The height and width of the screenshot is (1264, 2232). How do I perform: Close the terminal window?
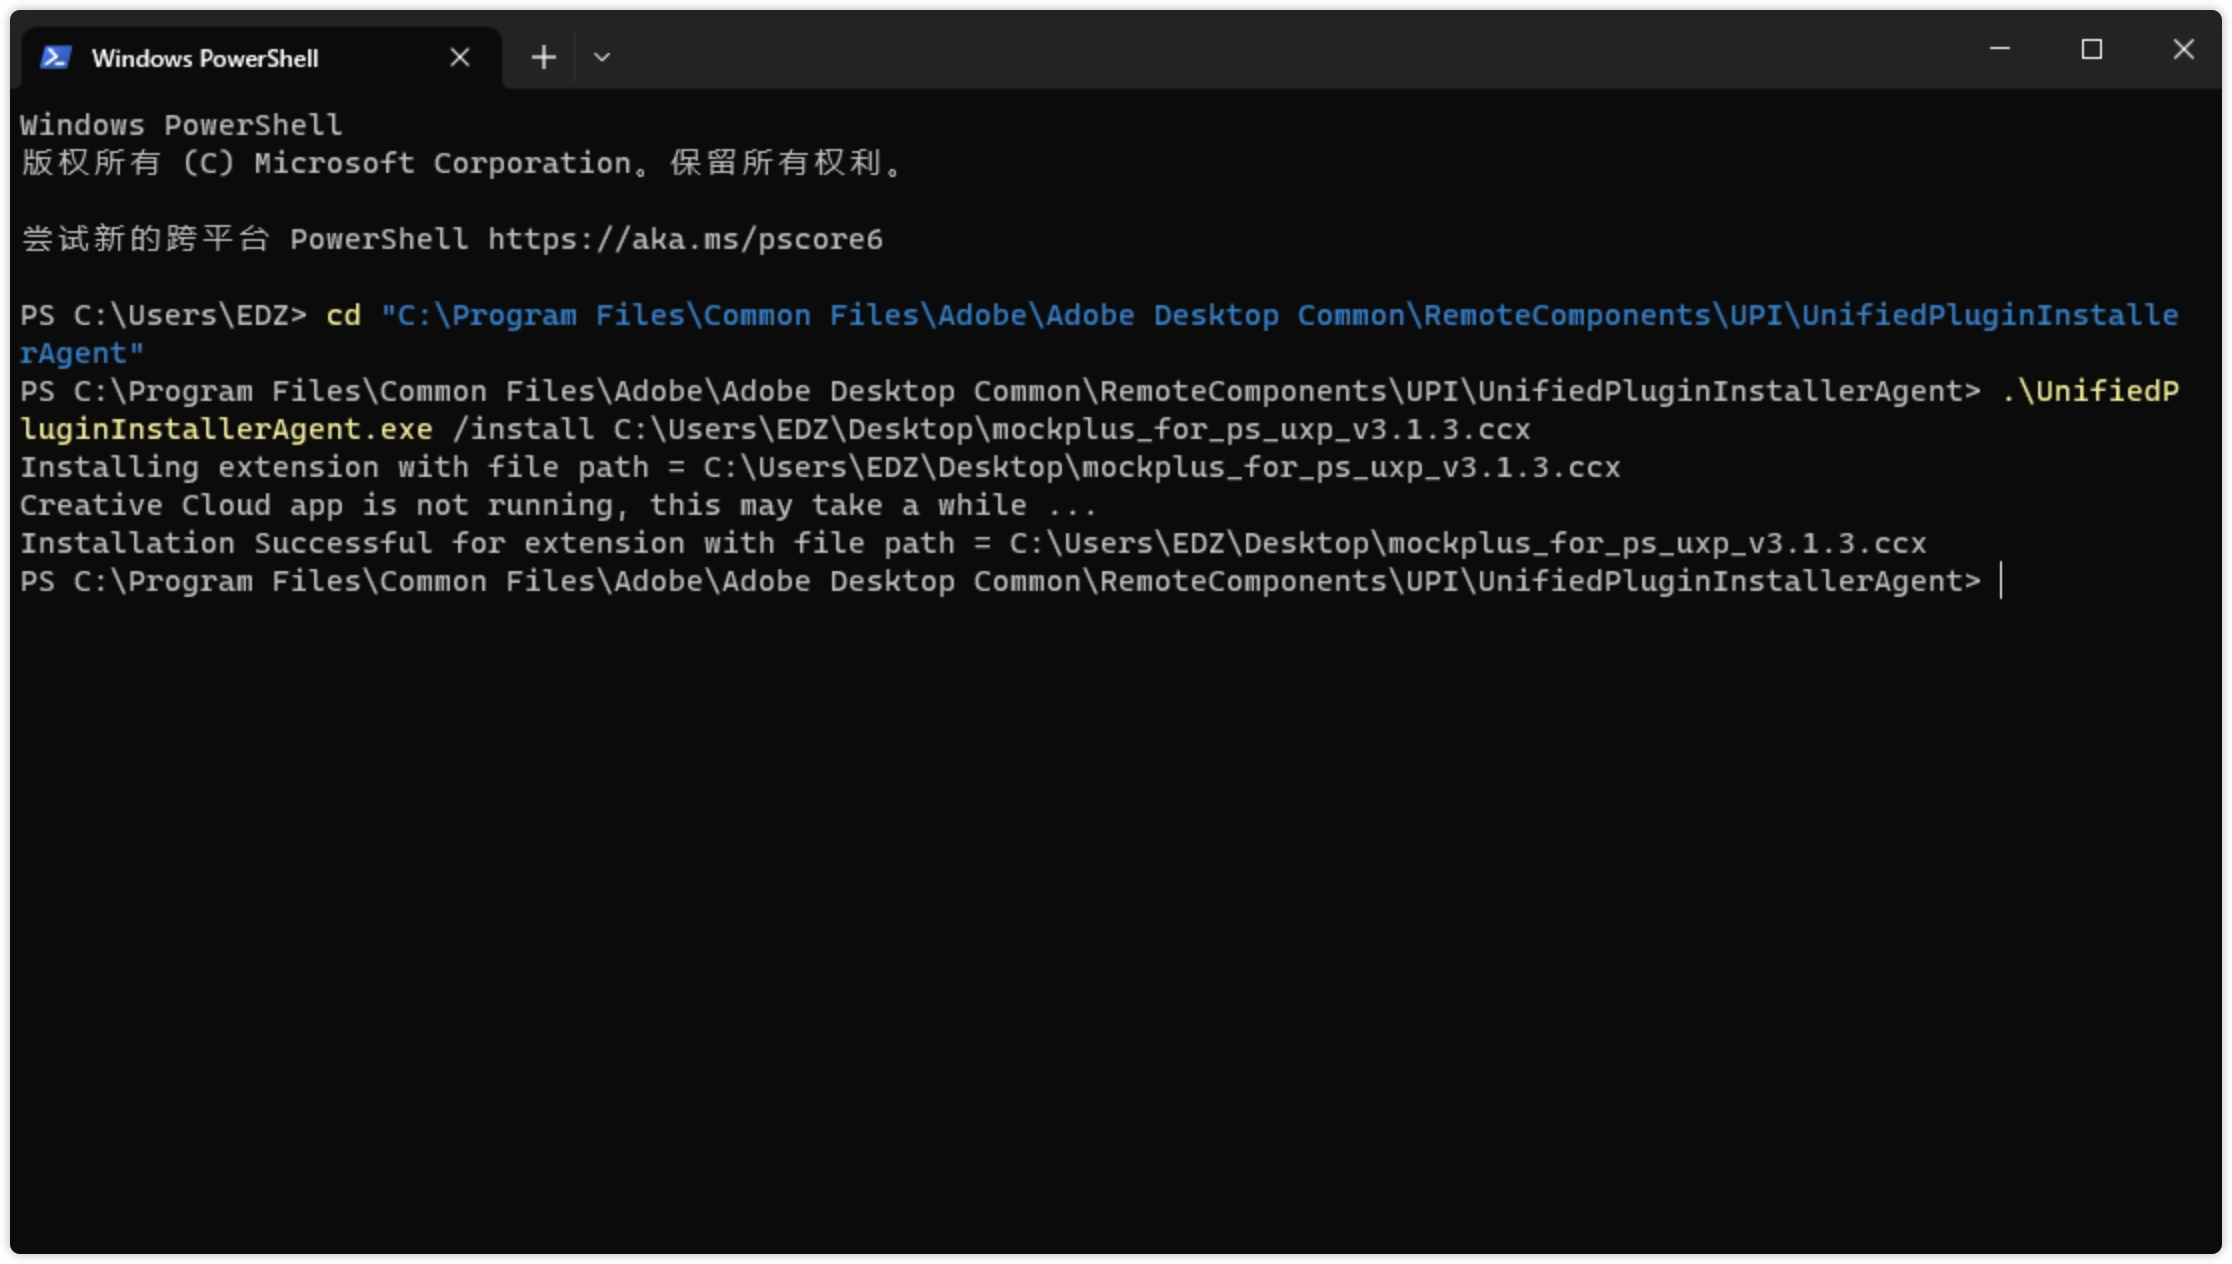[2183, 49]
